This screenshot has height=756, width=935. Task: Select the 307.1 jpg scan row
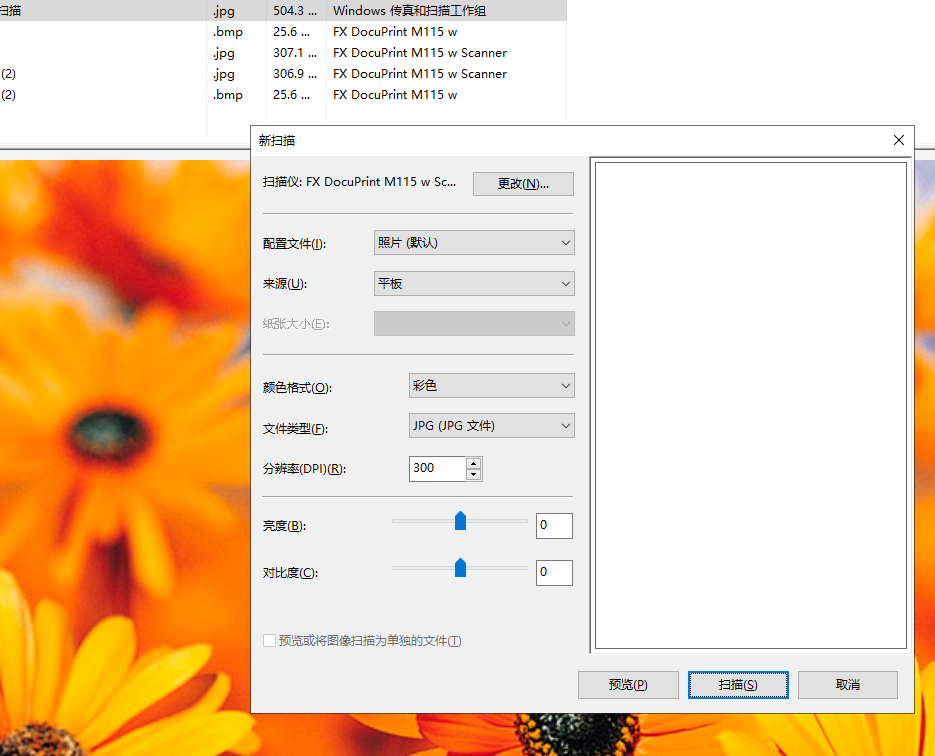283,52
